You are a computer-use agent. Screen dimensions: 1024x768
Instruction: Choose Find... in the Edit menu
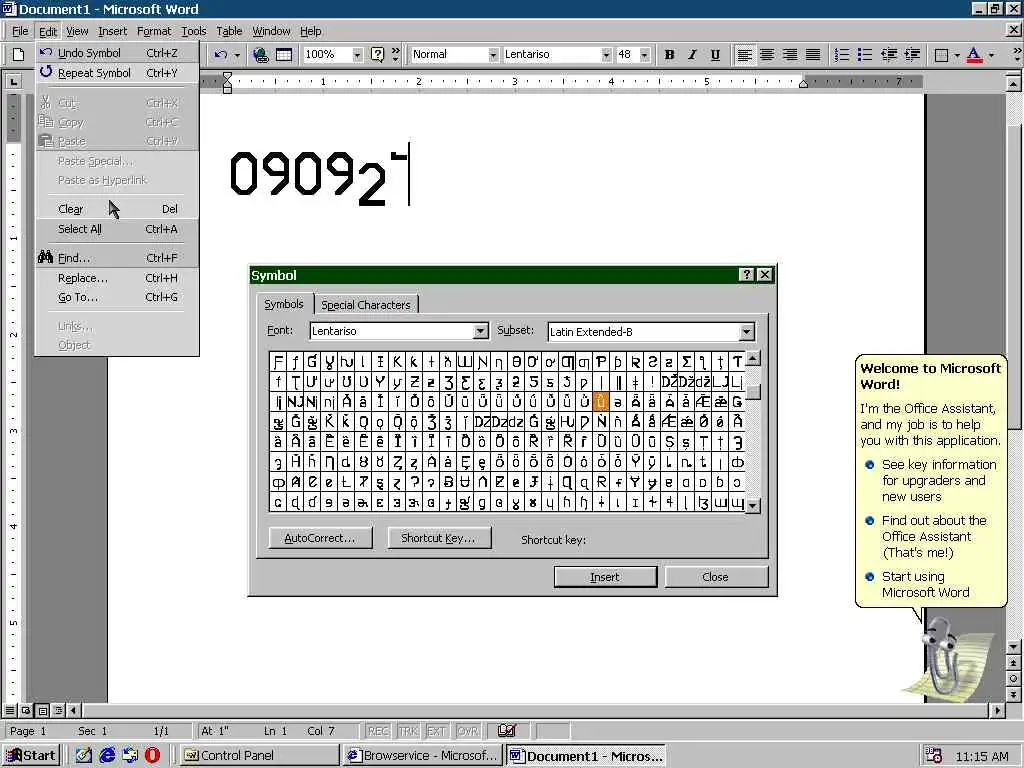click(118, 258)
